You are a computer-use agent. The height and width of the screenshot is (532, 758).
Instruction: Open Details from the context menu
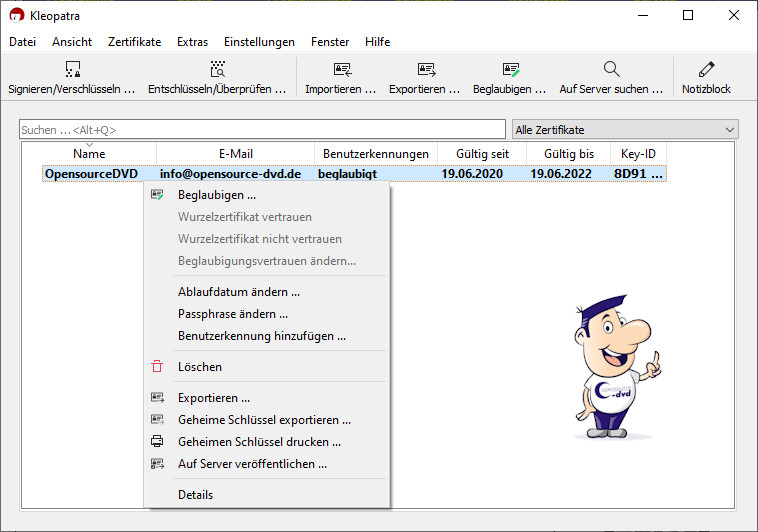click(195, 494)
